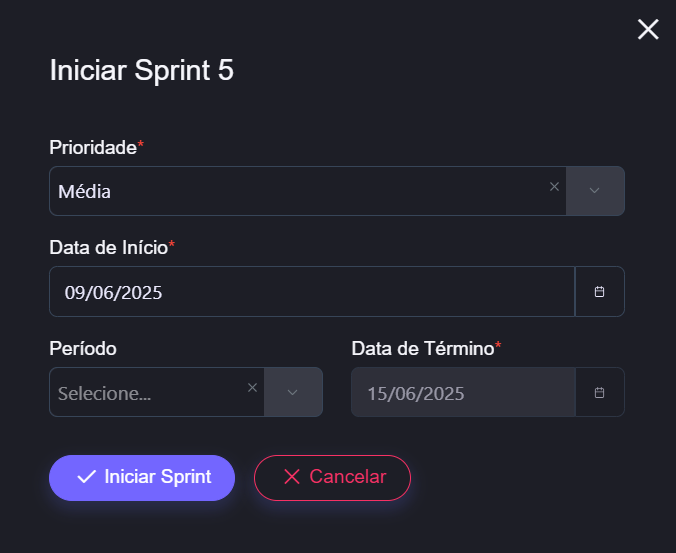Image resolution: width=676 pixels, height=553 pixels.
Task: Clear the selected Prioridade value Média
Action: coord(554,186)
